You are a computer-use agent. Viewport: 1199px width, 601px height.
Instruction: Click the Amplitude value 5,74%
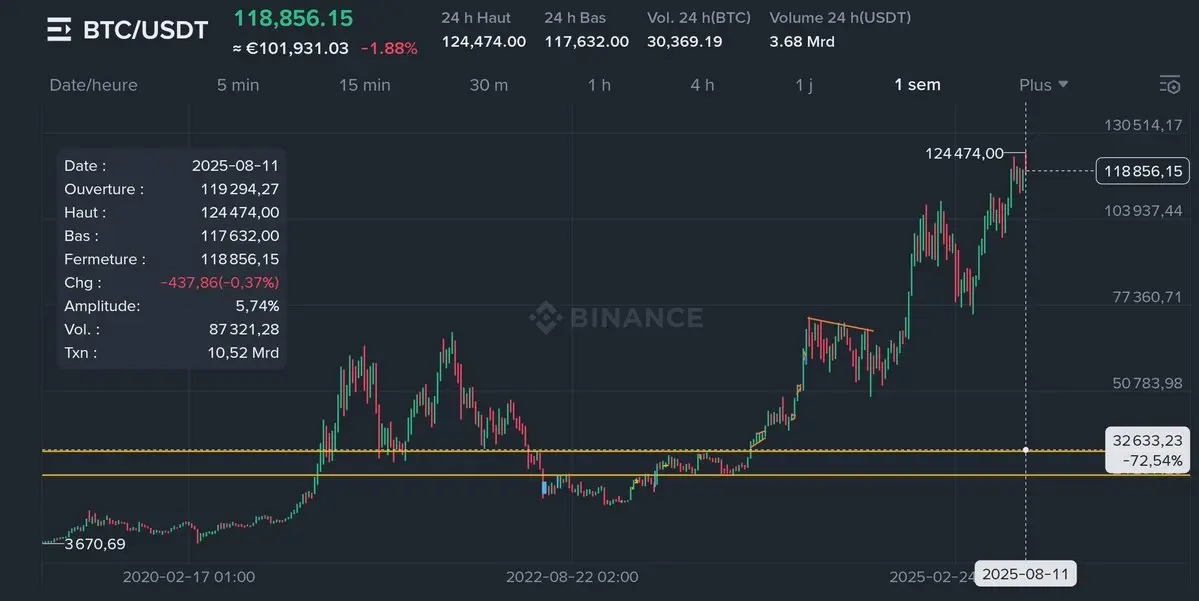click(x=257, y=306)
